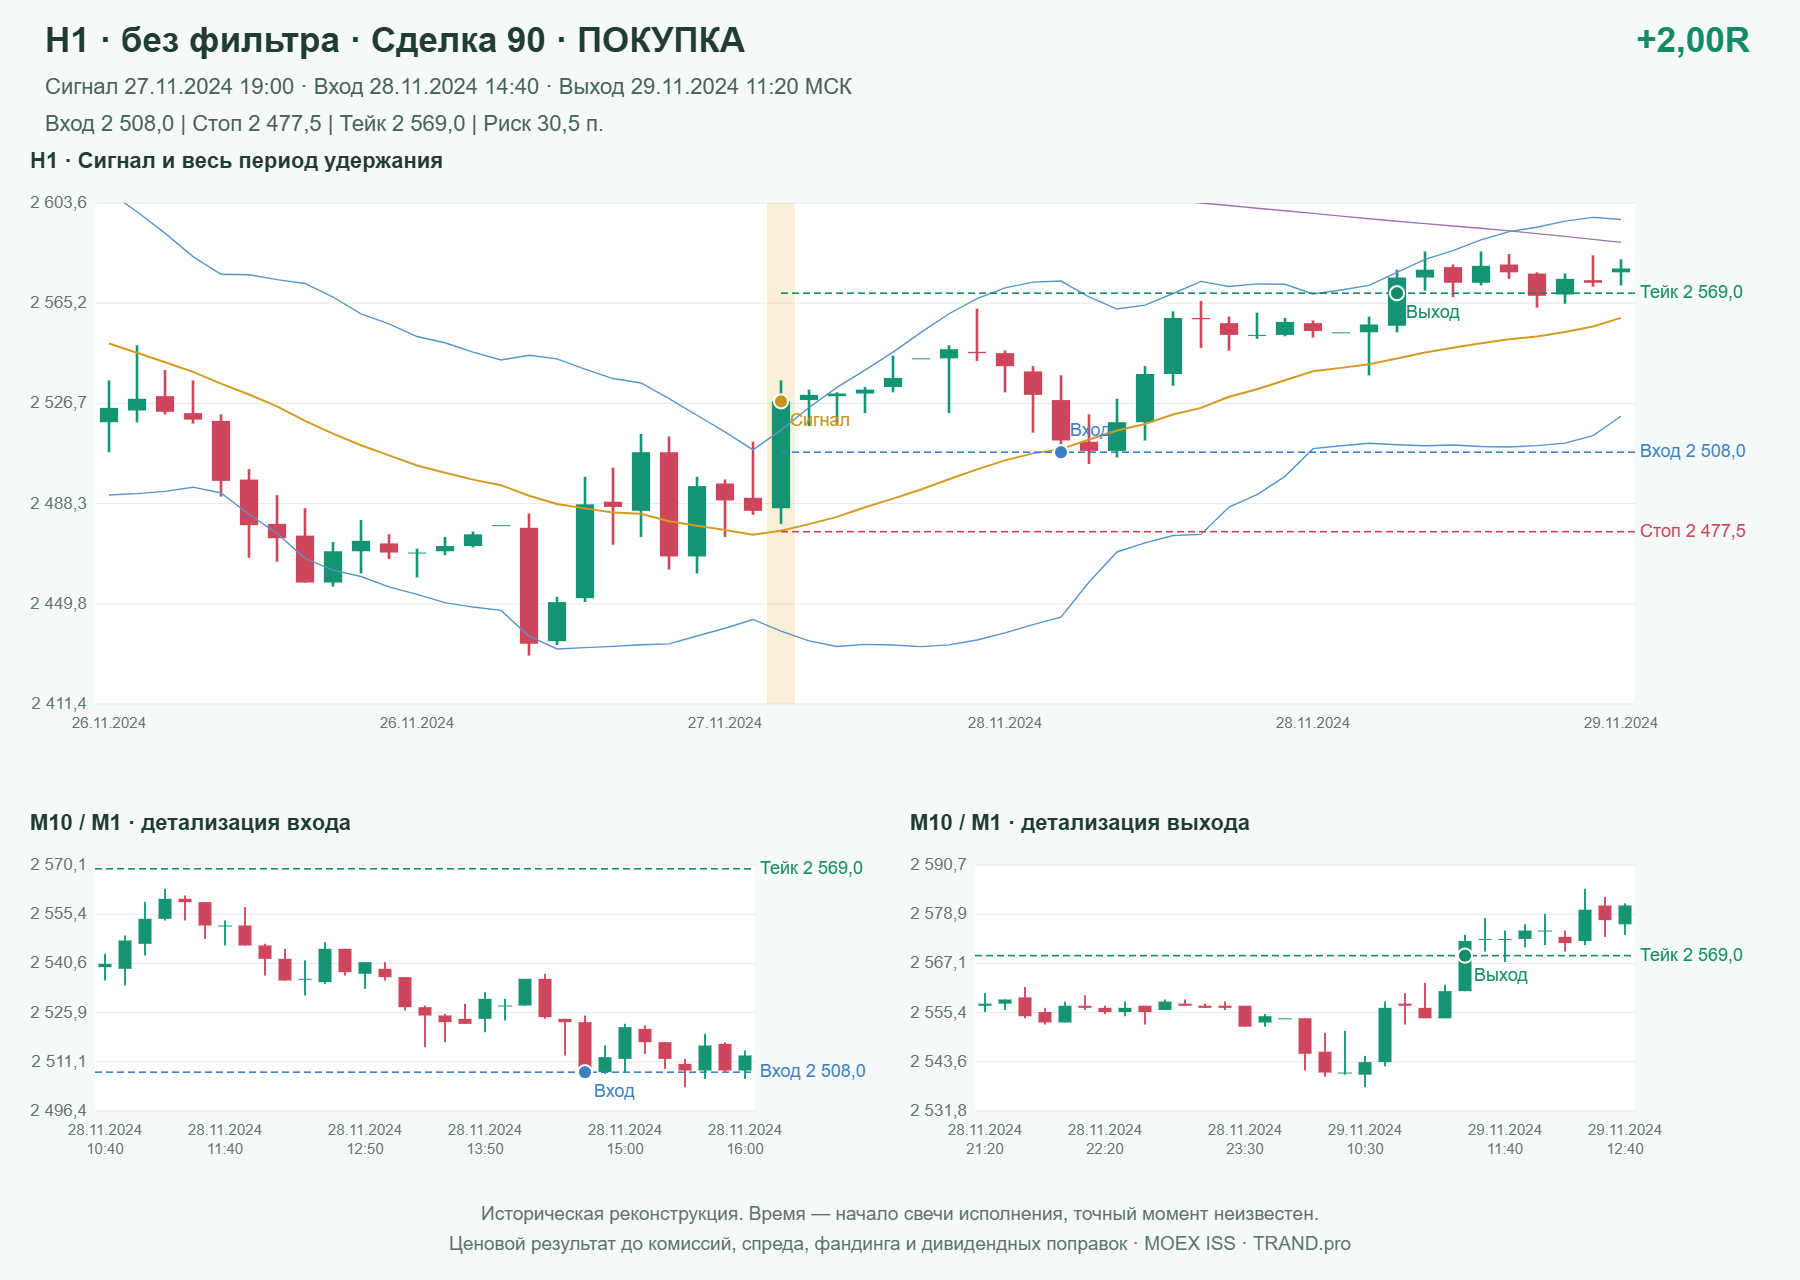Click the entry marker dot in entry detail chart

pyautogui.click(x=585, y=1072)
